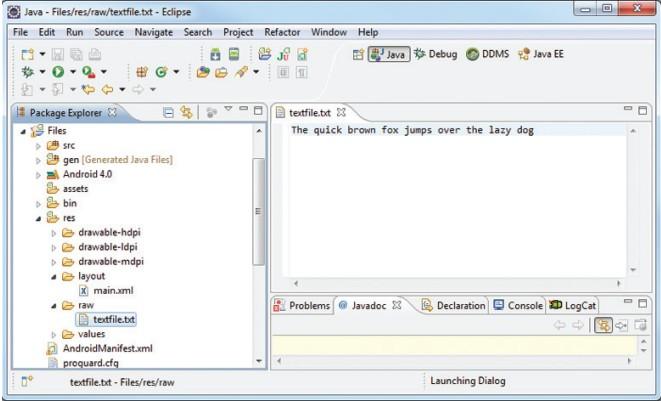
Task: Open the Window menu
Action: (x=329, y=32)
